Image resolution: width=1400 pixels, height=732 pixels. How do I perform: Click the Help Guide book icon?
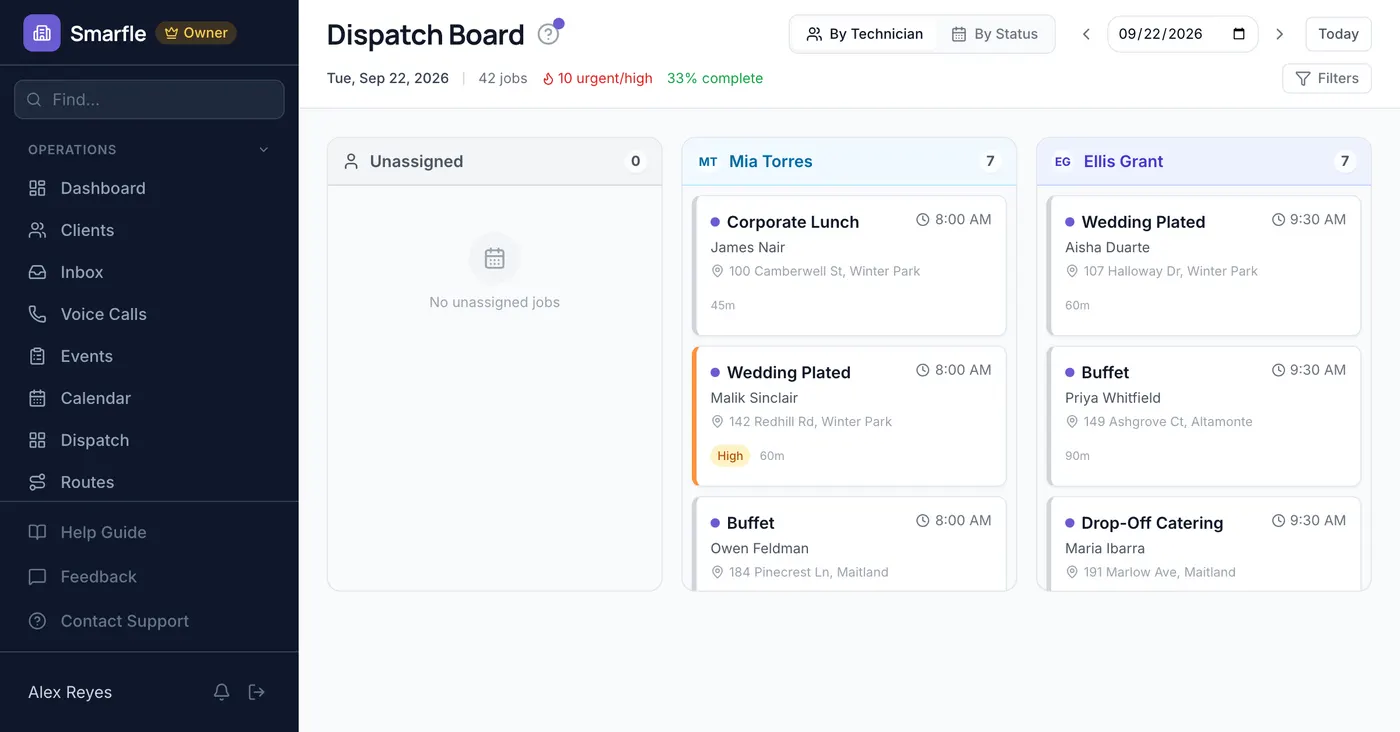pyautogui.click(x=37, y=532)
